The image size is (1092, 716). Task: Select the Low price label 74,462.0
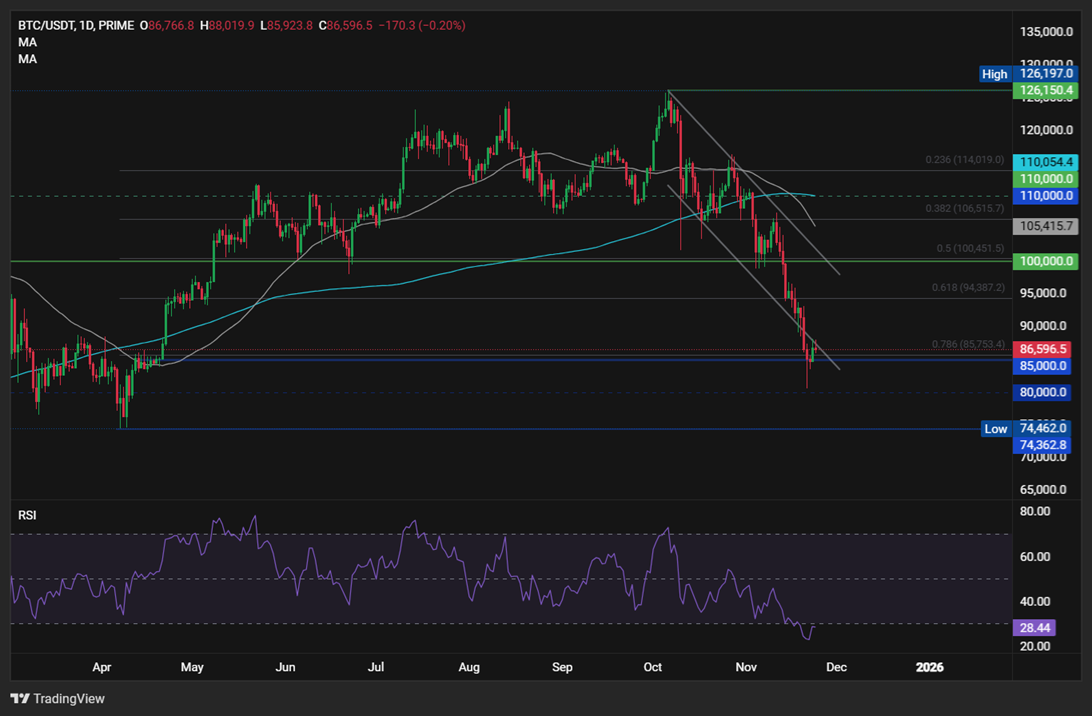coord(1043,428)
